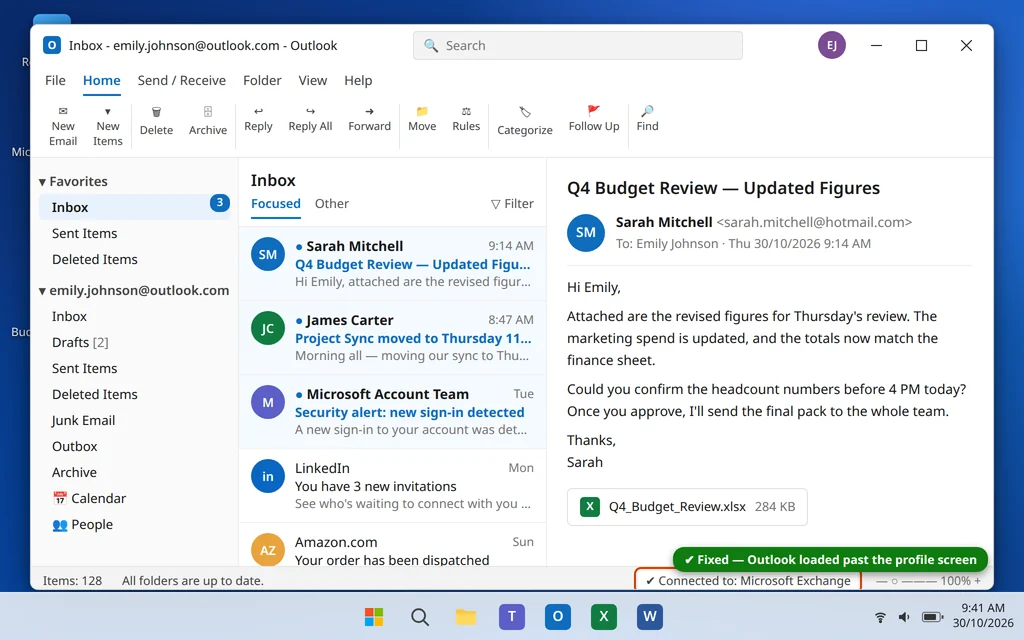Select Inbox under Favorites

[x=134, y=207]
